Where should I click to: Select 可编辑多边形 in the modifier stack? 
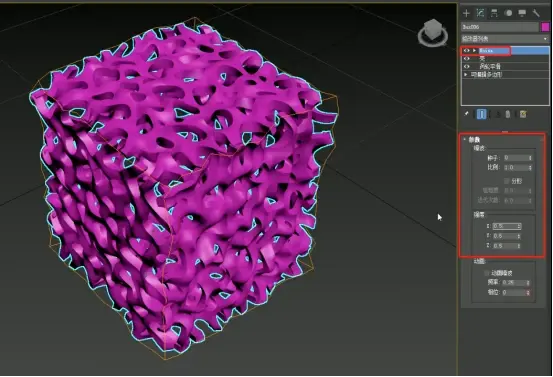(505, 74)
